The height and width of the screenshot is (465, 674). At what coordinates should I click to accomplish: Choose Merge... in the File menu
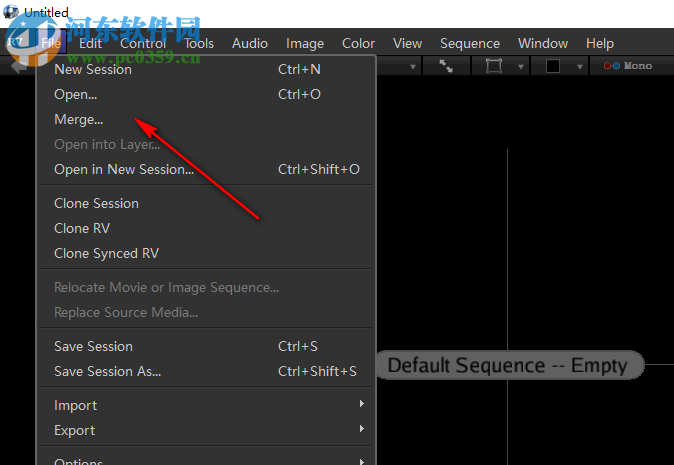(206, 119)
